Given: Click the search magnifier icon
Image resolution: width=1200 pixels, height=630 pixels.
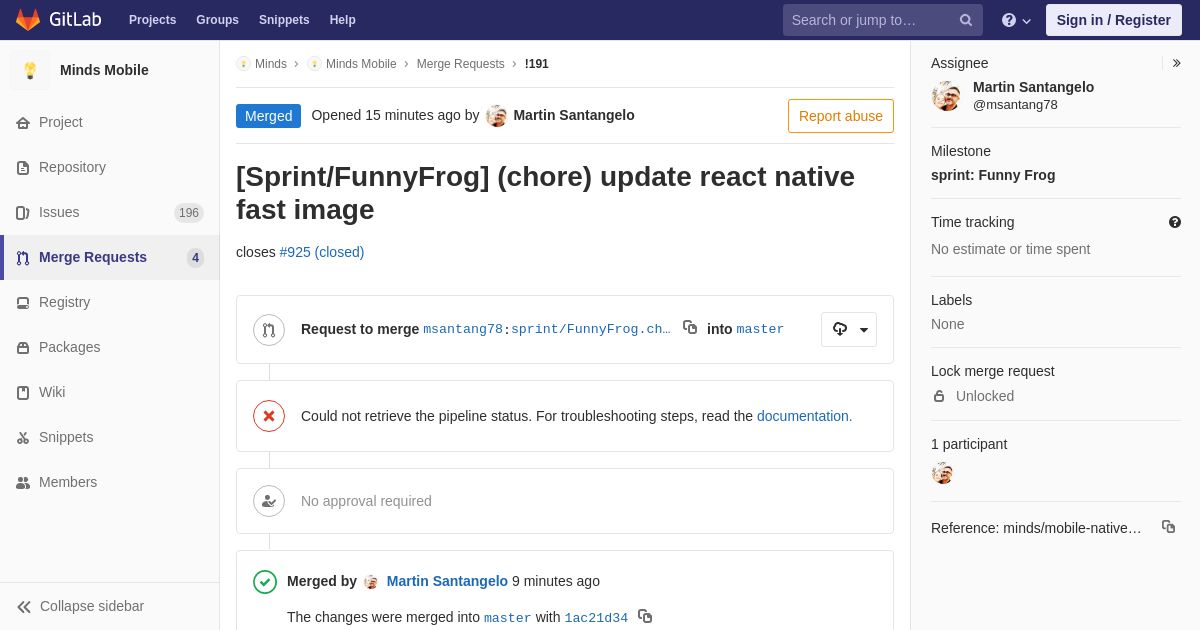Looking at the screenshot, I should coord(966,20).
